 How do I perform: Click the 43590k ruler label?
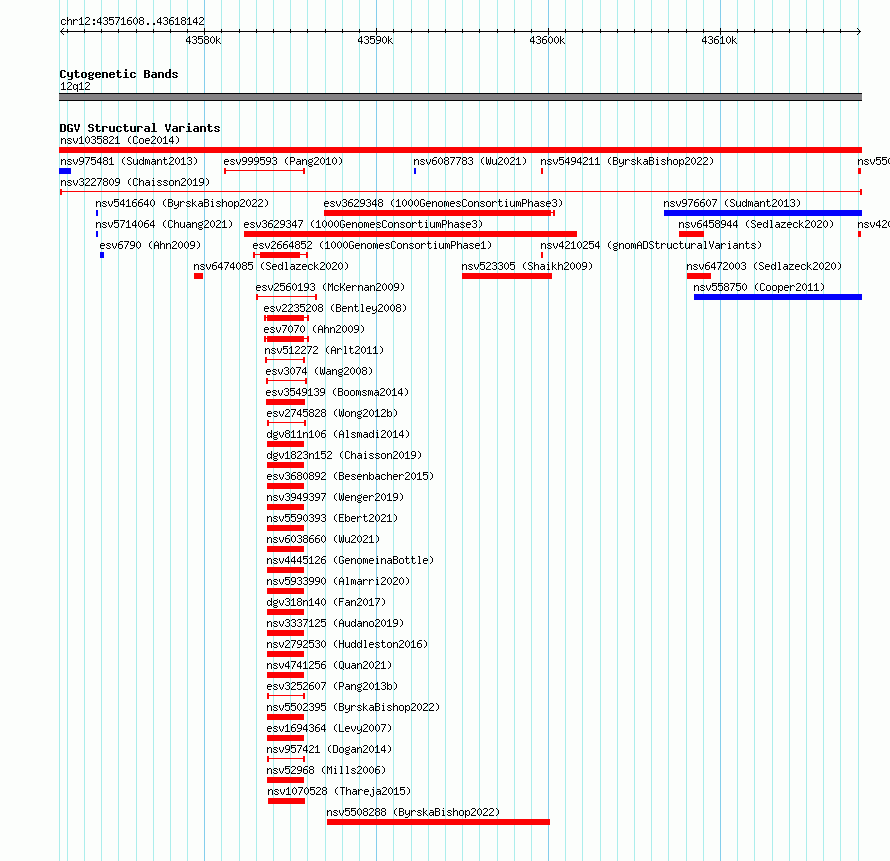(375, 40)
